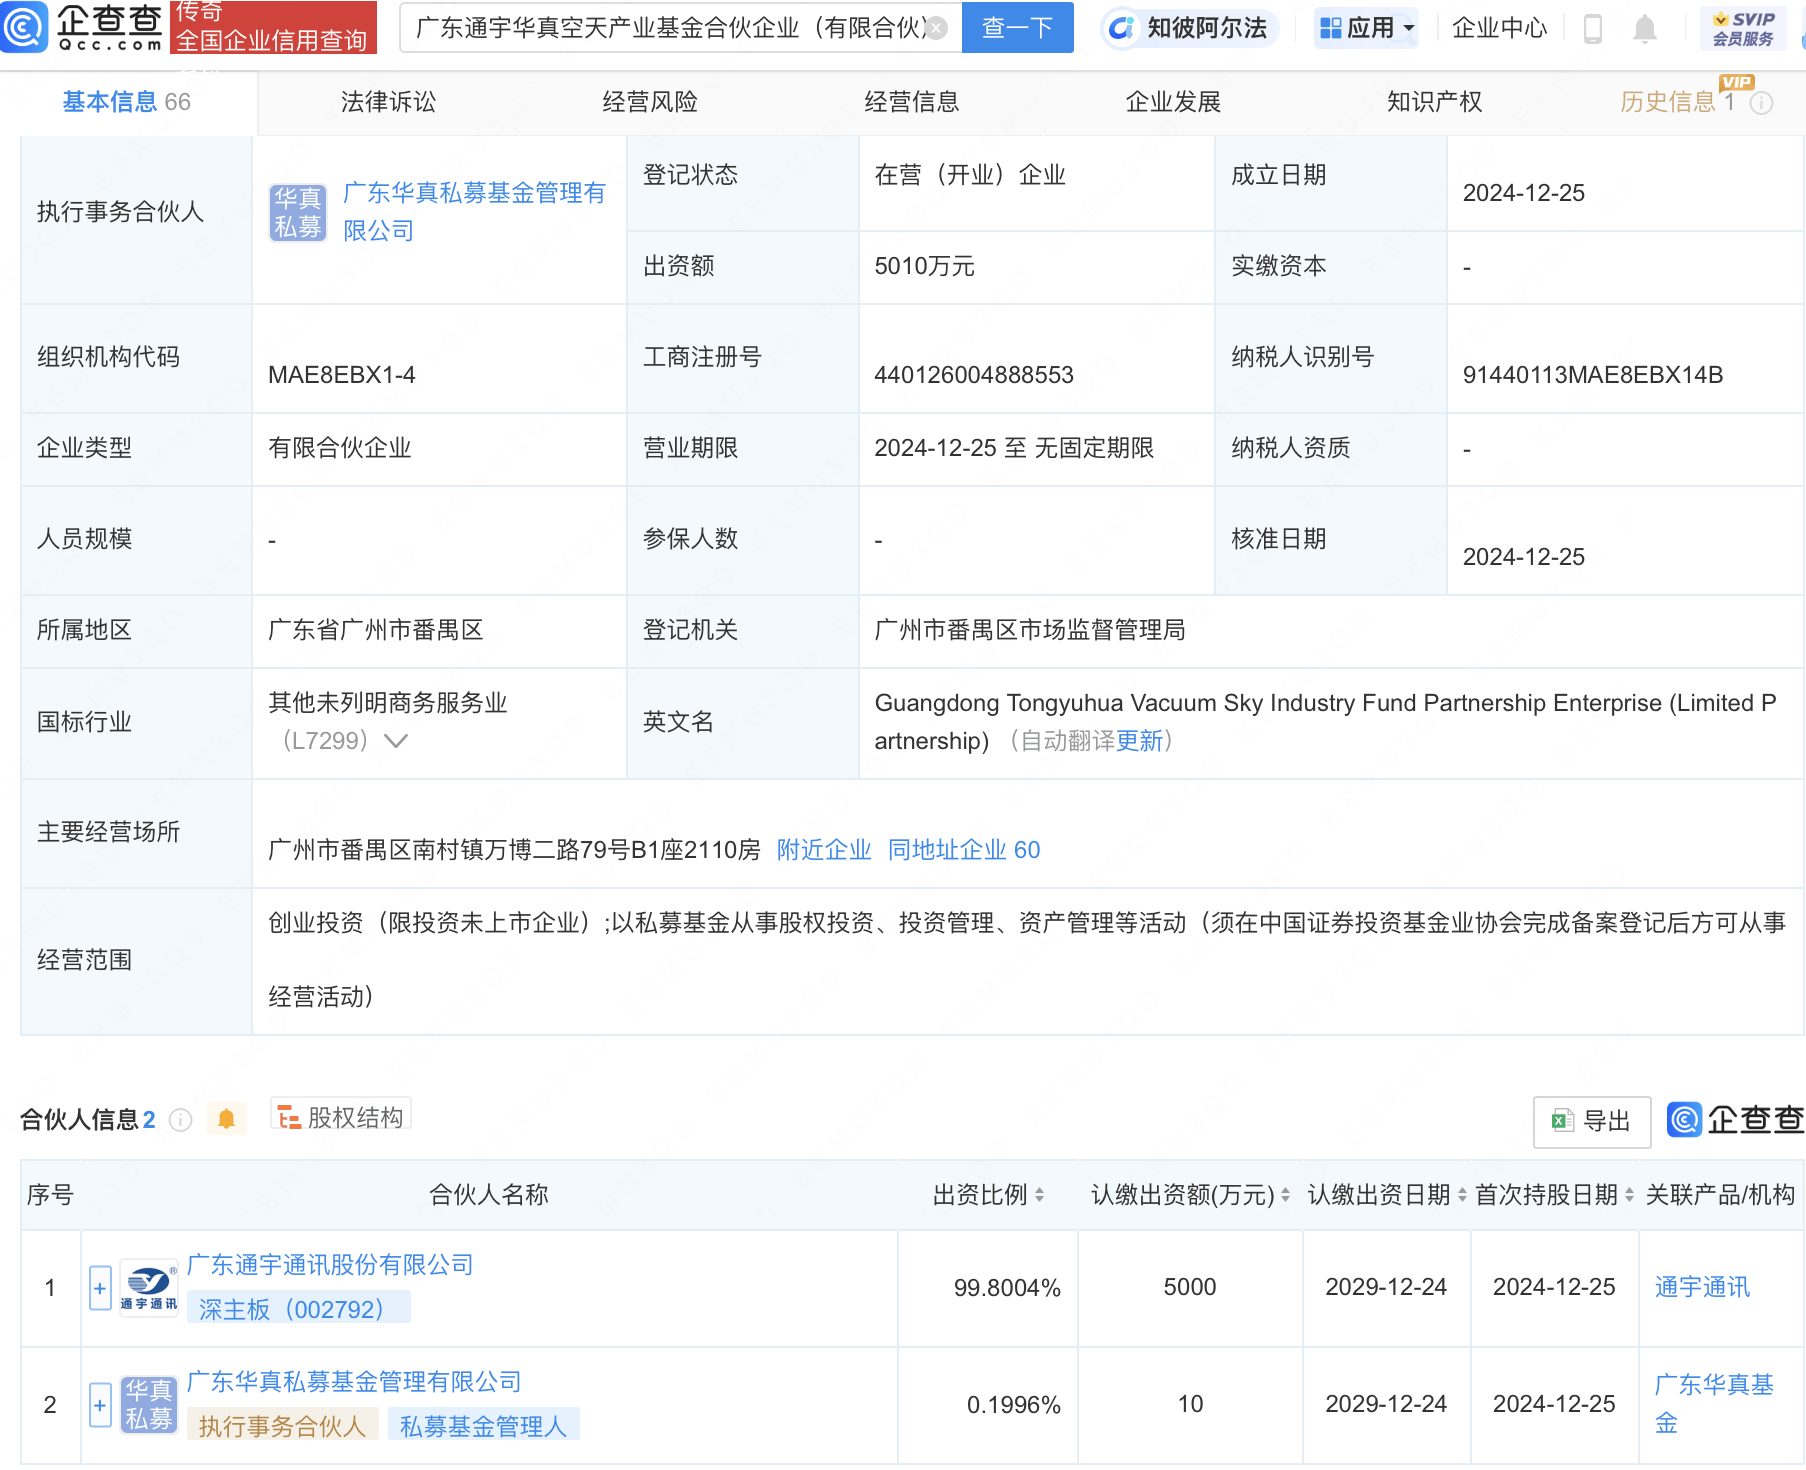Enable the orange bell alert for partner info

(226, 1119)
